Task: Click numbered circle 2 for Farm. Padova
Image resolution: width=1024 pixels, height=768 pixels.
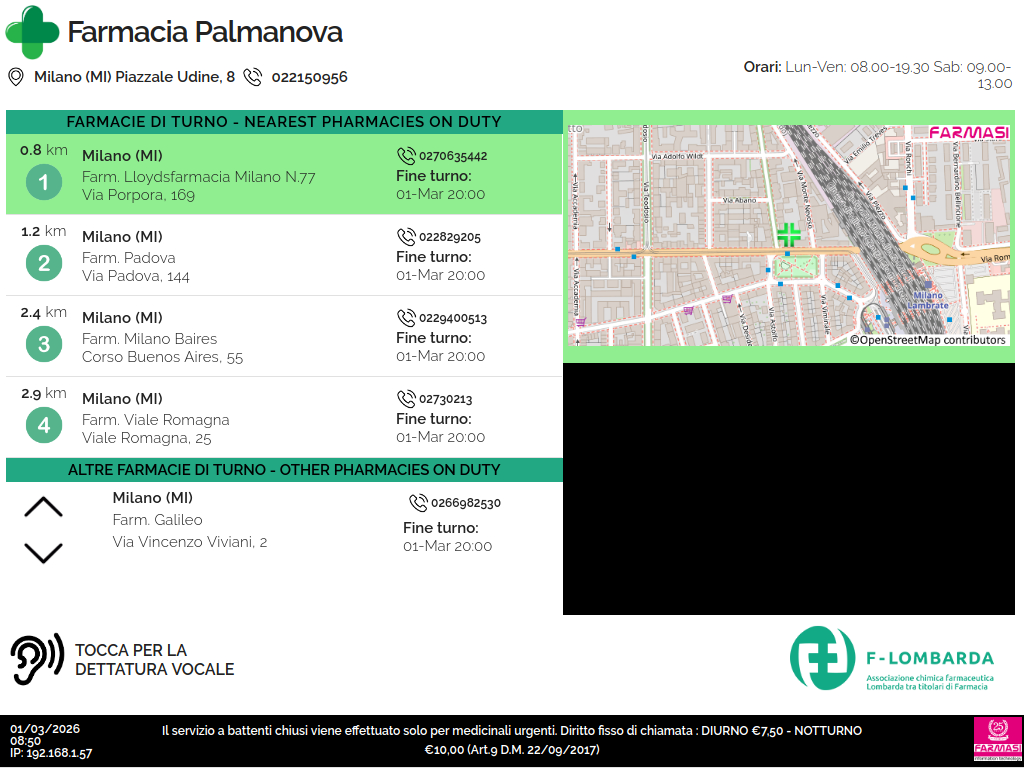Action: tap(44, 264)
